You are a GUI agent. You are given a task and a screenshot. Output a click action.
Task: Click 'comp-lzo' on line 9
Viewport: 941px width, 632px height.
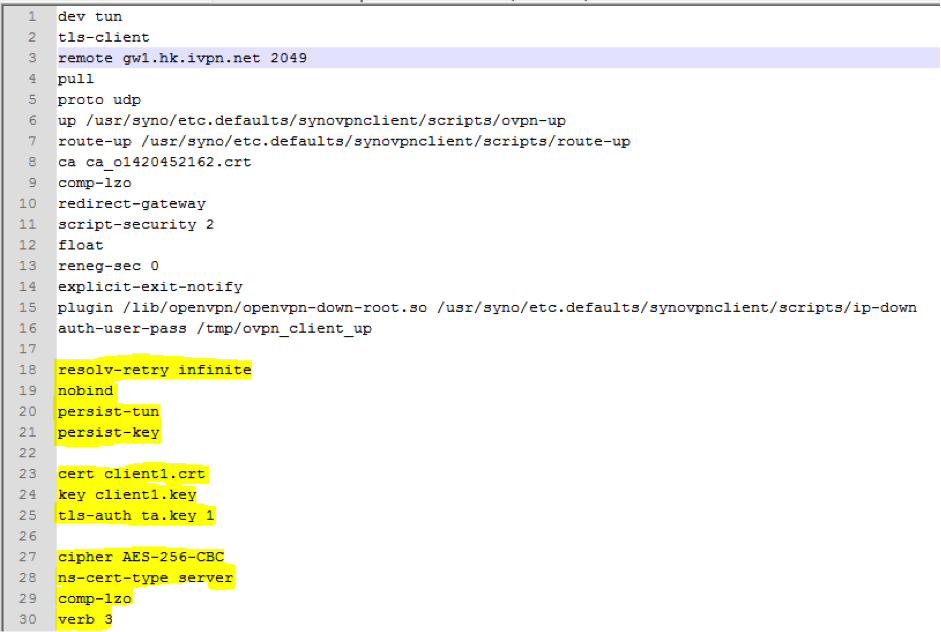click(x=94, y=183)
